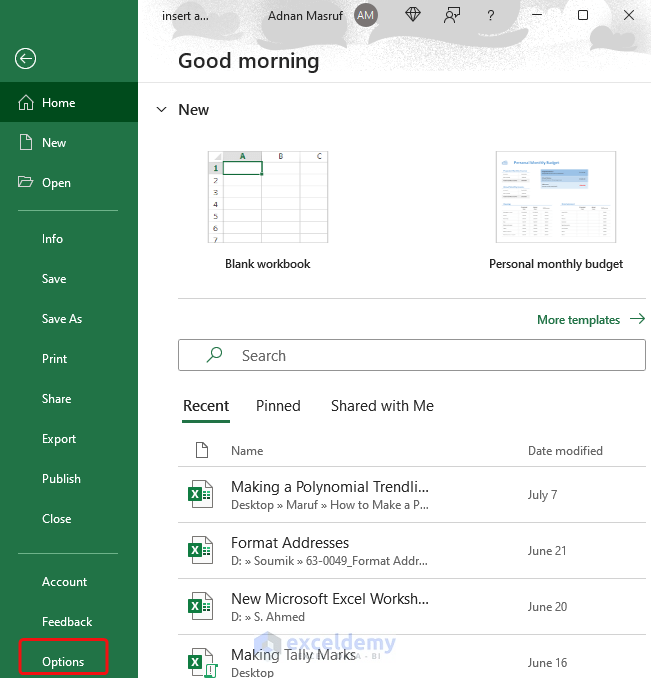Minimize the Excel window

click(537, 15)
